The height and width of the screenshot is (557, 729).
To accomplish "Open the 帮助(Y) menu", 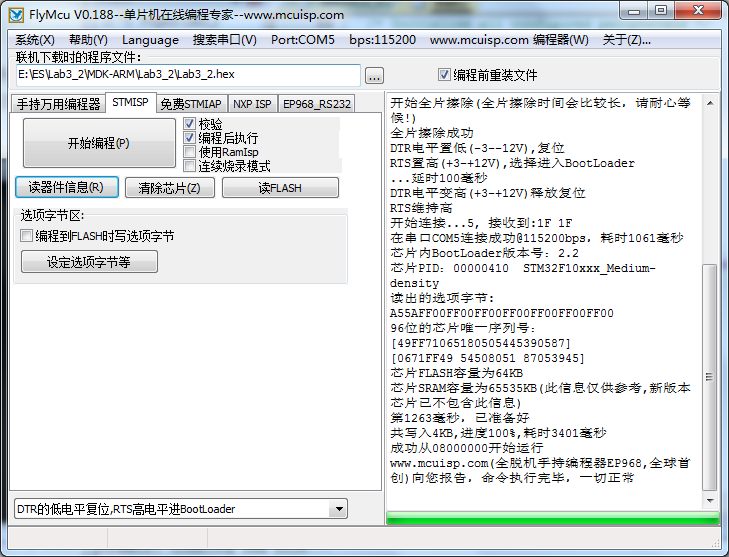I will 88,40.
